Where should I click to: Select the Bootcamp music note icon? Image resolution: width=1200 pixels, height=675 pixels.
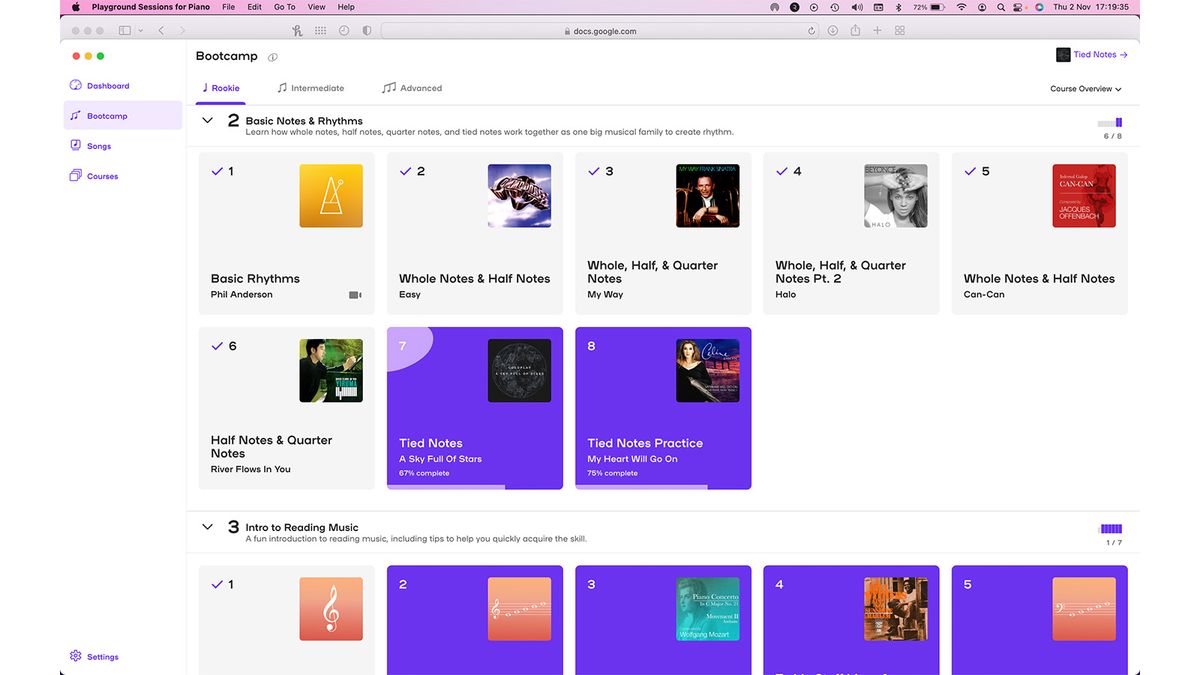point(75,116)
